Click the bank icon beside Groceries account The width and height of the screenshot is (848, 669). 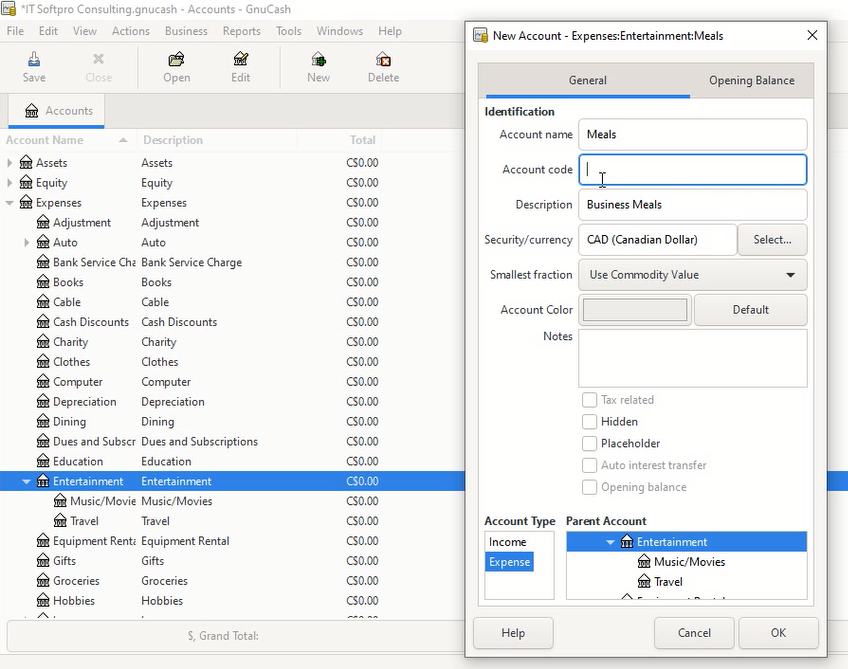coord(44,581)
